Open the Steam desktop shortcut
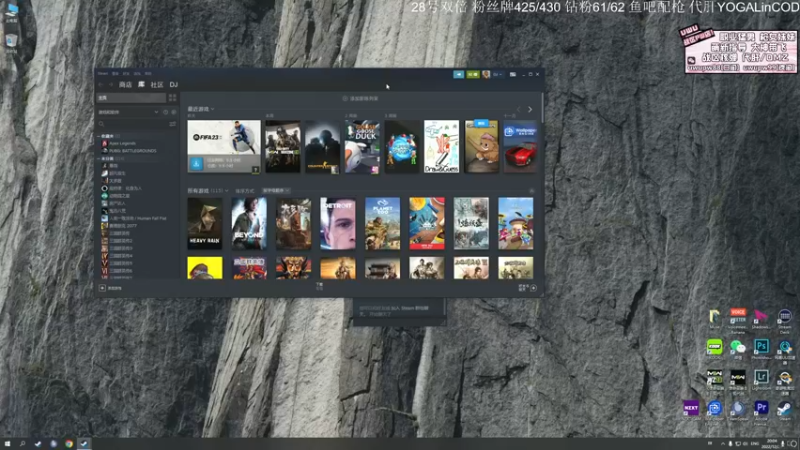 coord(785,411)
